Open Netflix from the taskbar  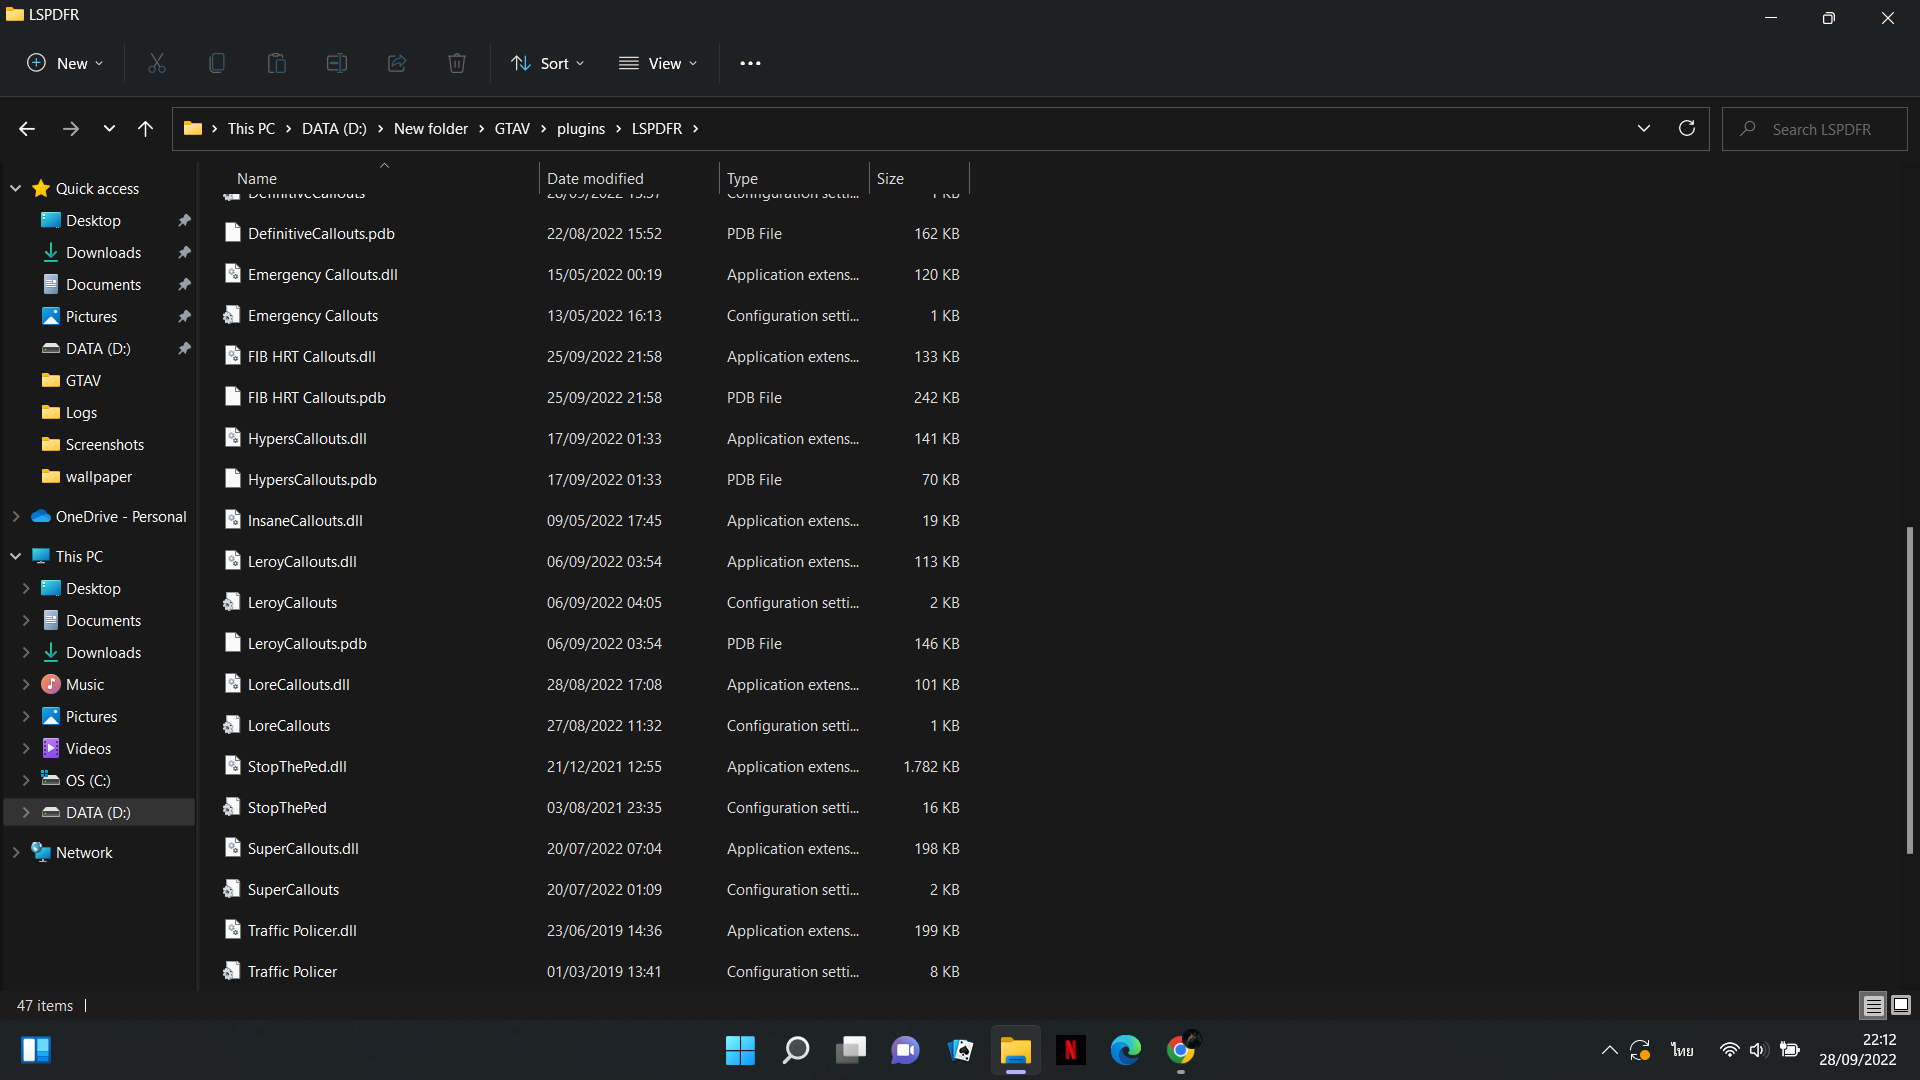1070,1050
